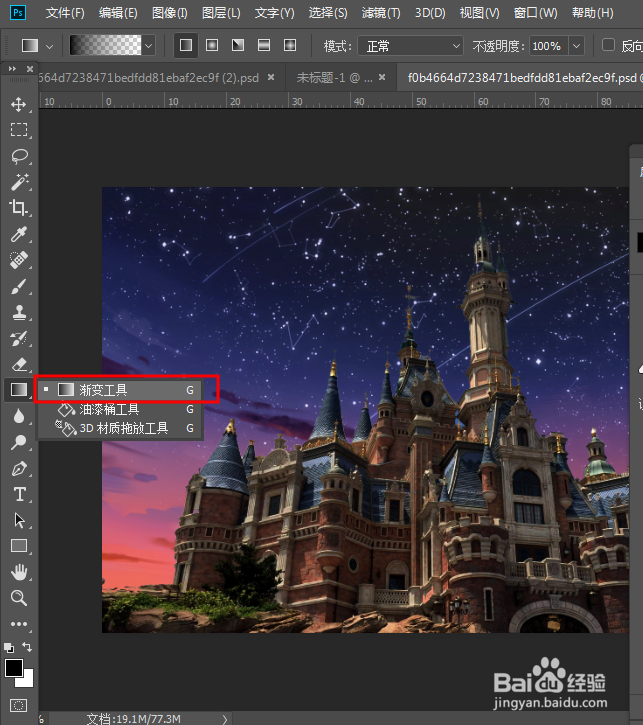Select the Path Selection tool
Viewport: 643px width, 725px height.
18,520
